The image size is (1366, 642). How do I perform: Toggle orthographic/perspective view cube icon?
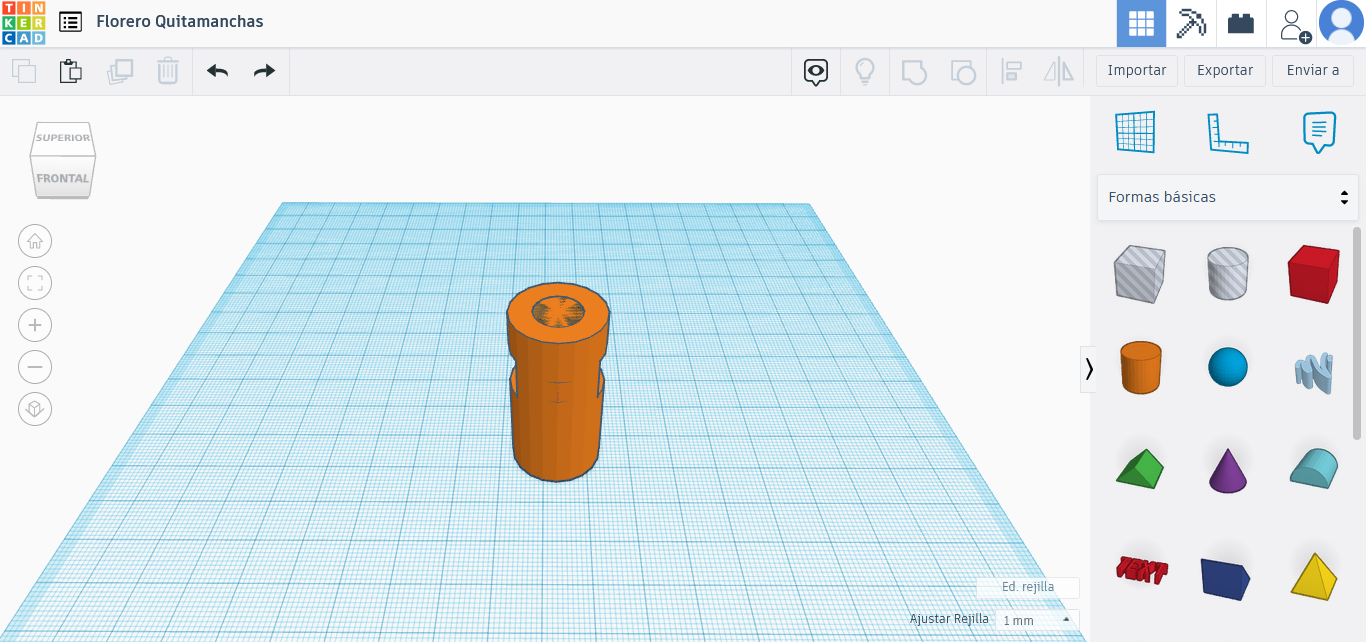pos(35,409)
